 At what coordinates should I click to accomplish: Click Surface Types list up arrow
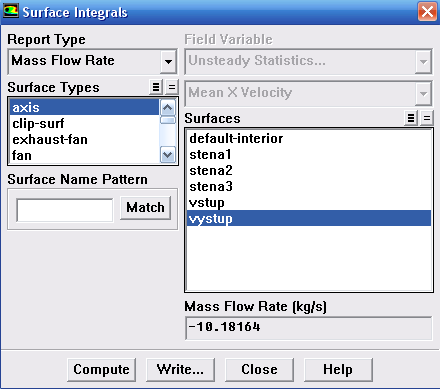pos(168,107)
